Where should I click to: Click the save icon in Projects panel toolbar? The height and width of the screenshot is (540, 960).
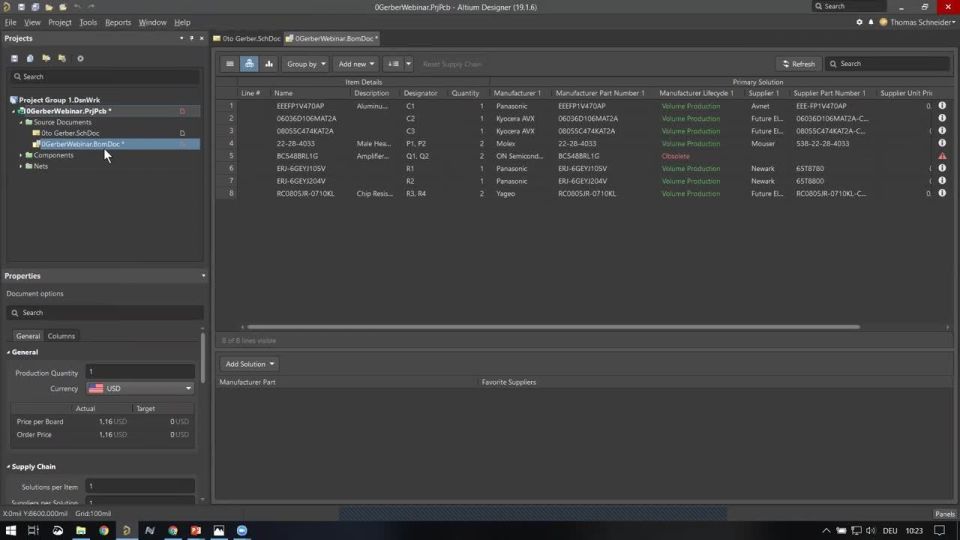[x=14, y=58]
